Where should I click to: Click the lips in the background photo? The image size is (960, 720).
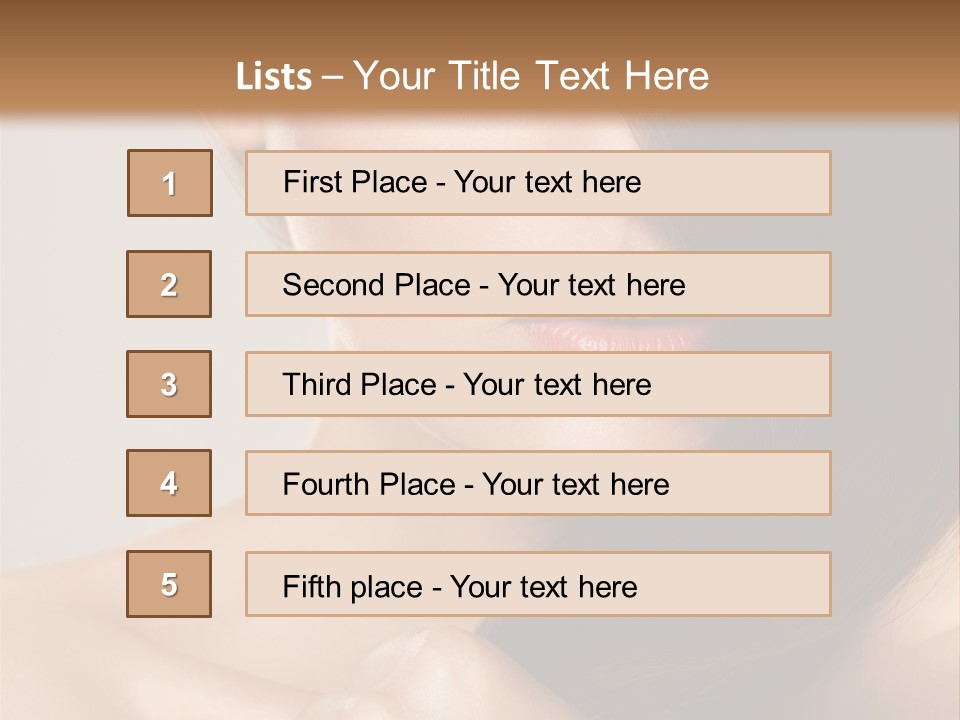click(x=610, y=337)
